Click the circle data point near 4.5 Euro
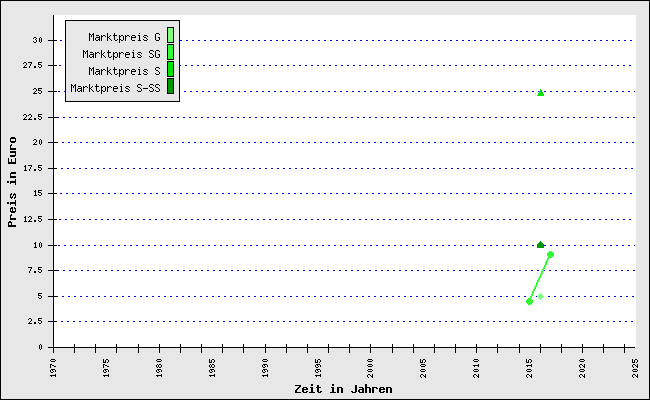This screenshot has width=650, height=400. 529,302
